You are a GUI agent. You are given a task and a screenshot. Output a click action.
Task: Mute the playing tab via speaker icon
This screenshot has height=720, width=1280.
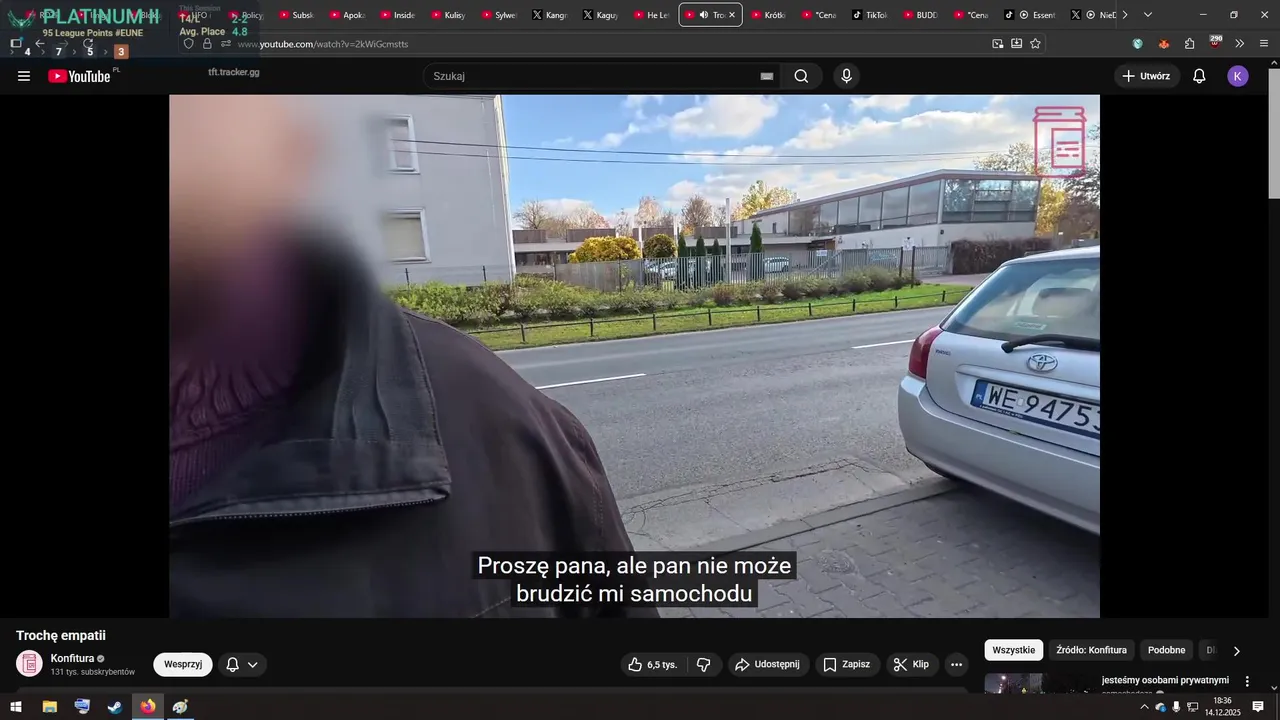[x=704, y=15]
